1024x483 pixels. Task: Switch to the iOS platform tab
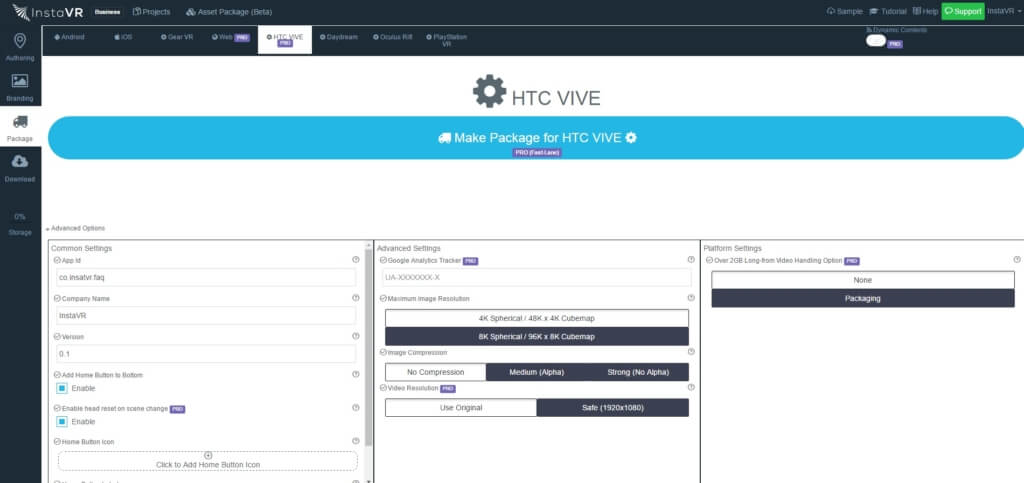coord(123,37)
